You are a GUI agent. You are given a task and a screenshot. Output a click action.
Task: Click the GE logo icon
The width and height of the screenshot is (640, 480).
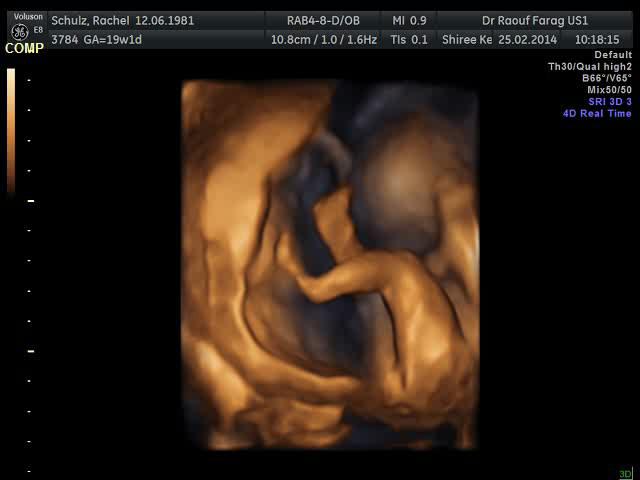click(19, 31)
